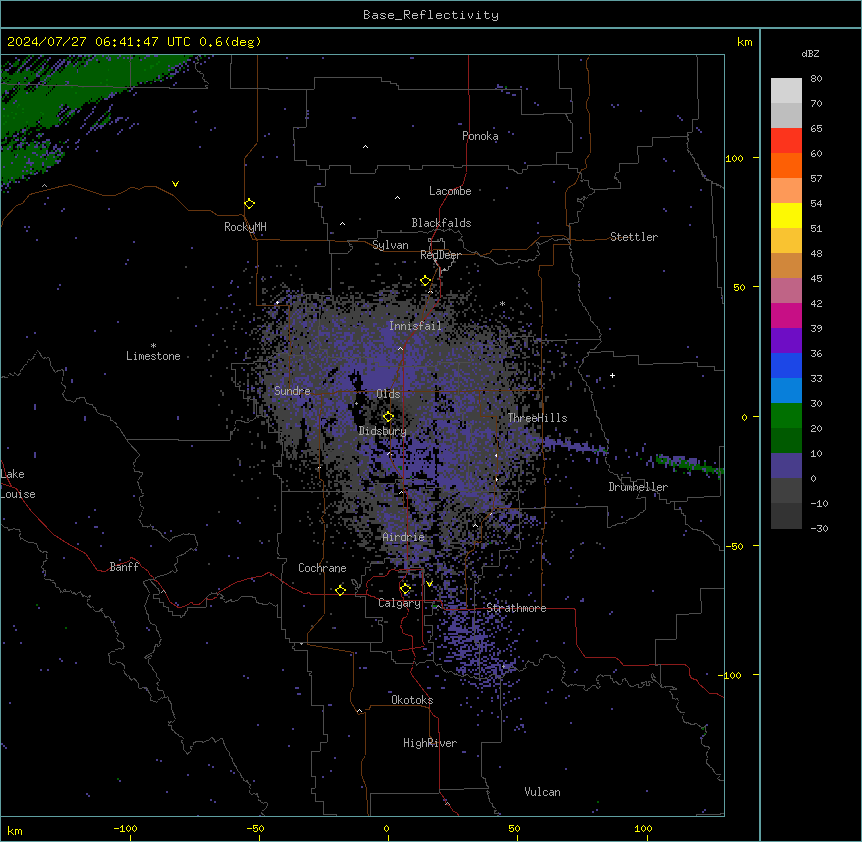862x842 pixels.
Task: Click the Olds city label
Action: [x=388, y=394]
